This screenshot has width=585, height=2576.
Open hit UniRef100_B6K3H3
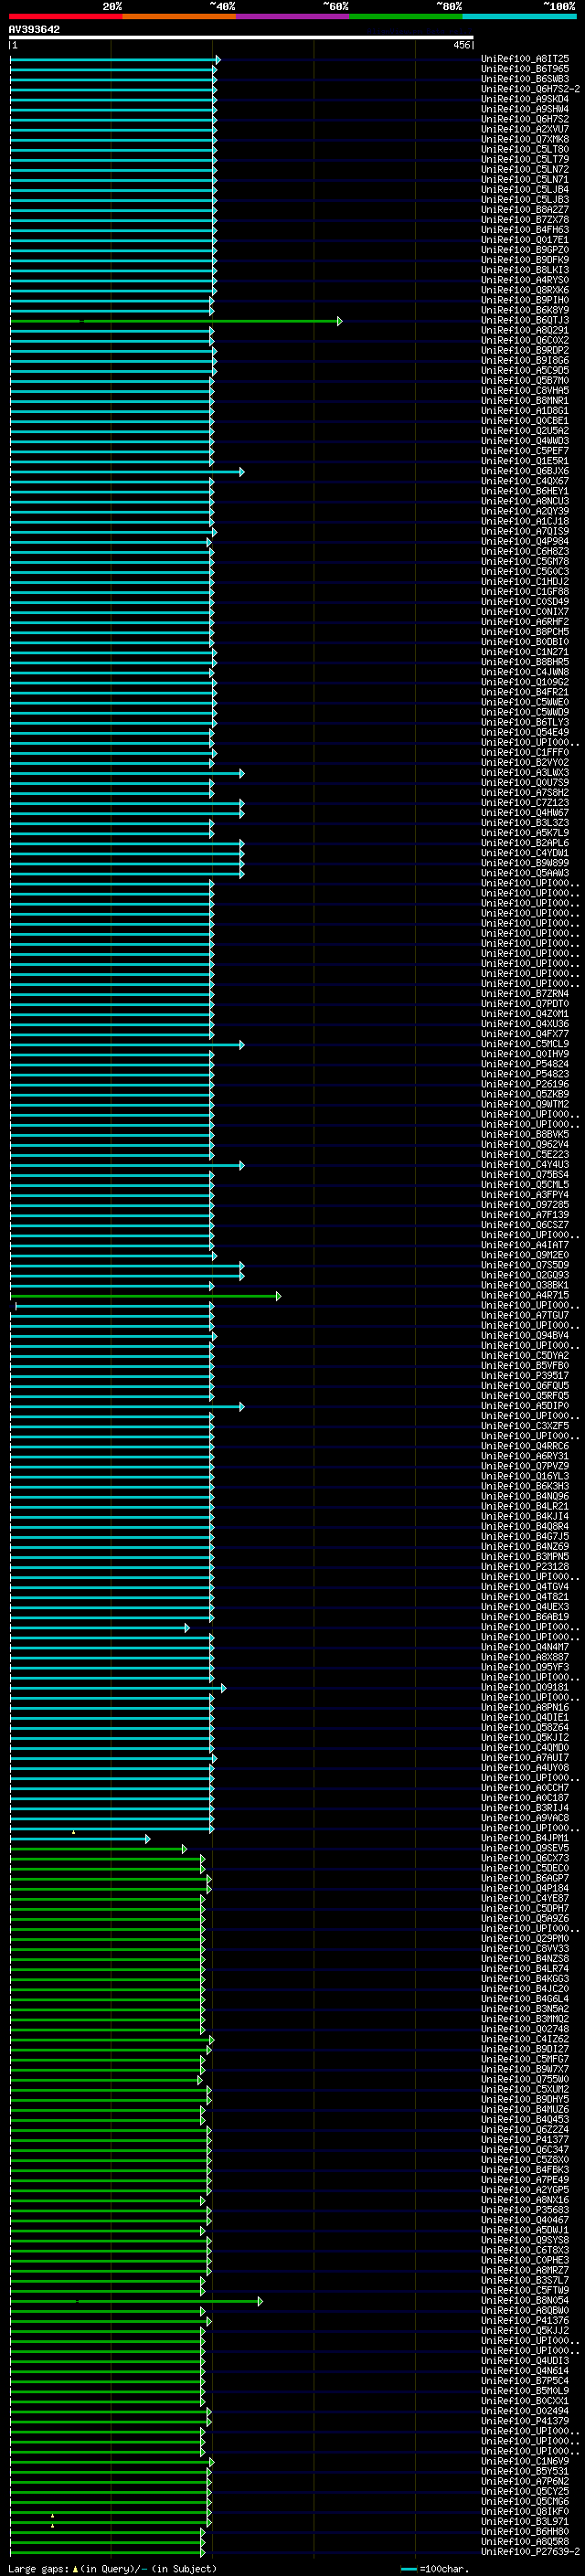point(525,1486)
